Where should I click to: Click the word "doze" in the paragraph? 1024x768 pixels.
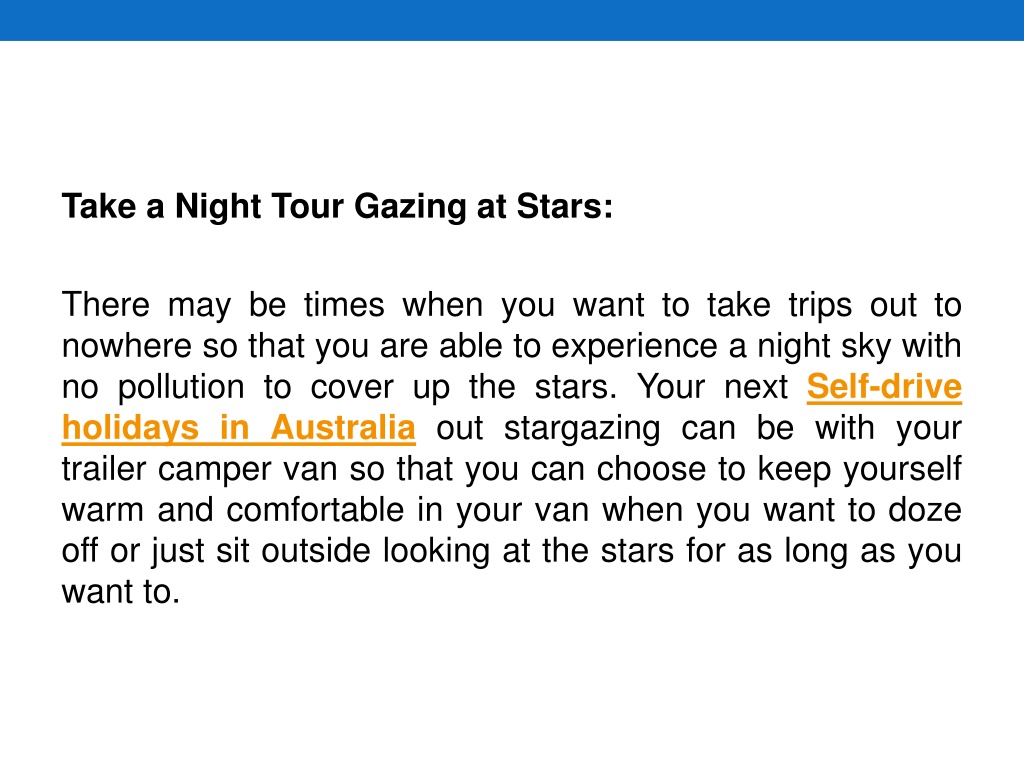(x=925, y=510)
